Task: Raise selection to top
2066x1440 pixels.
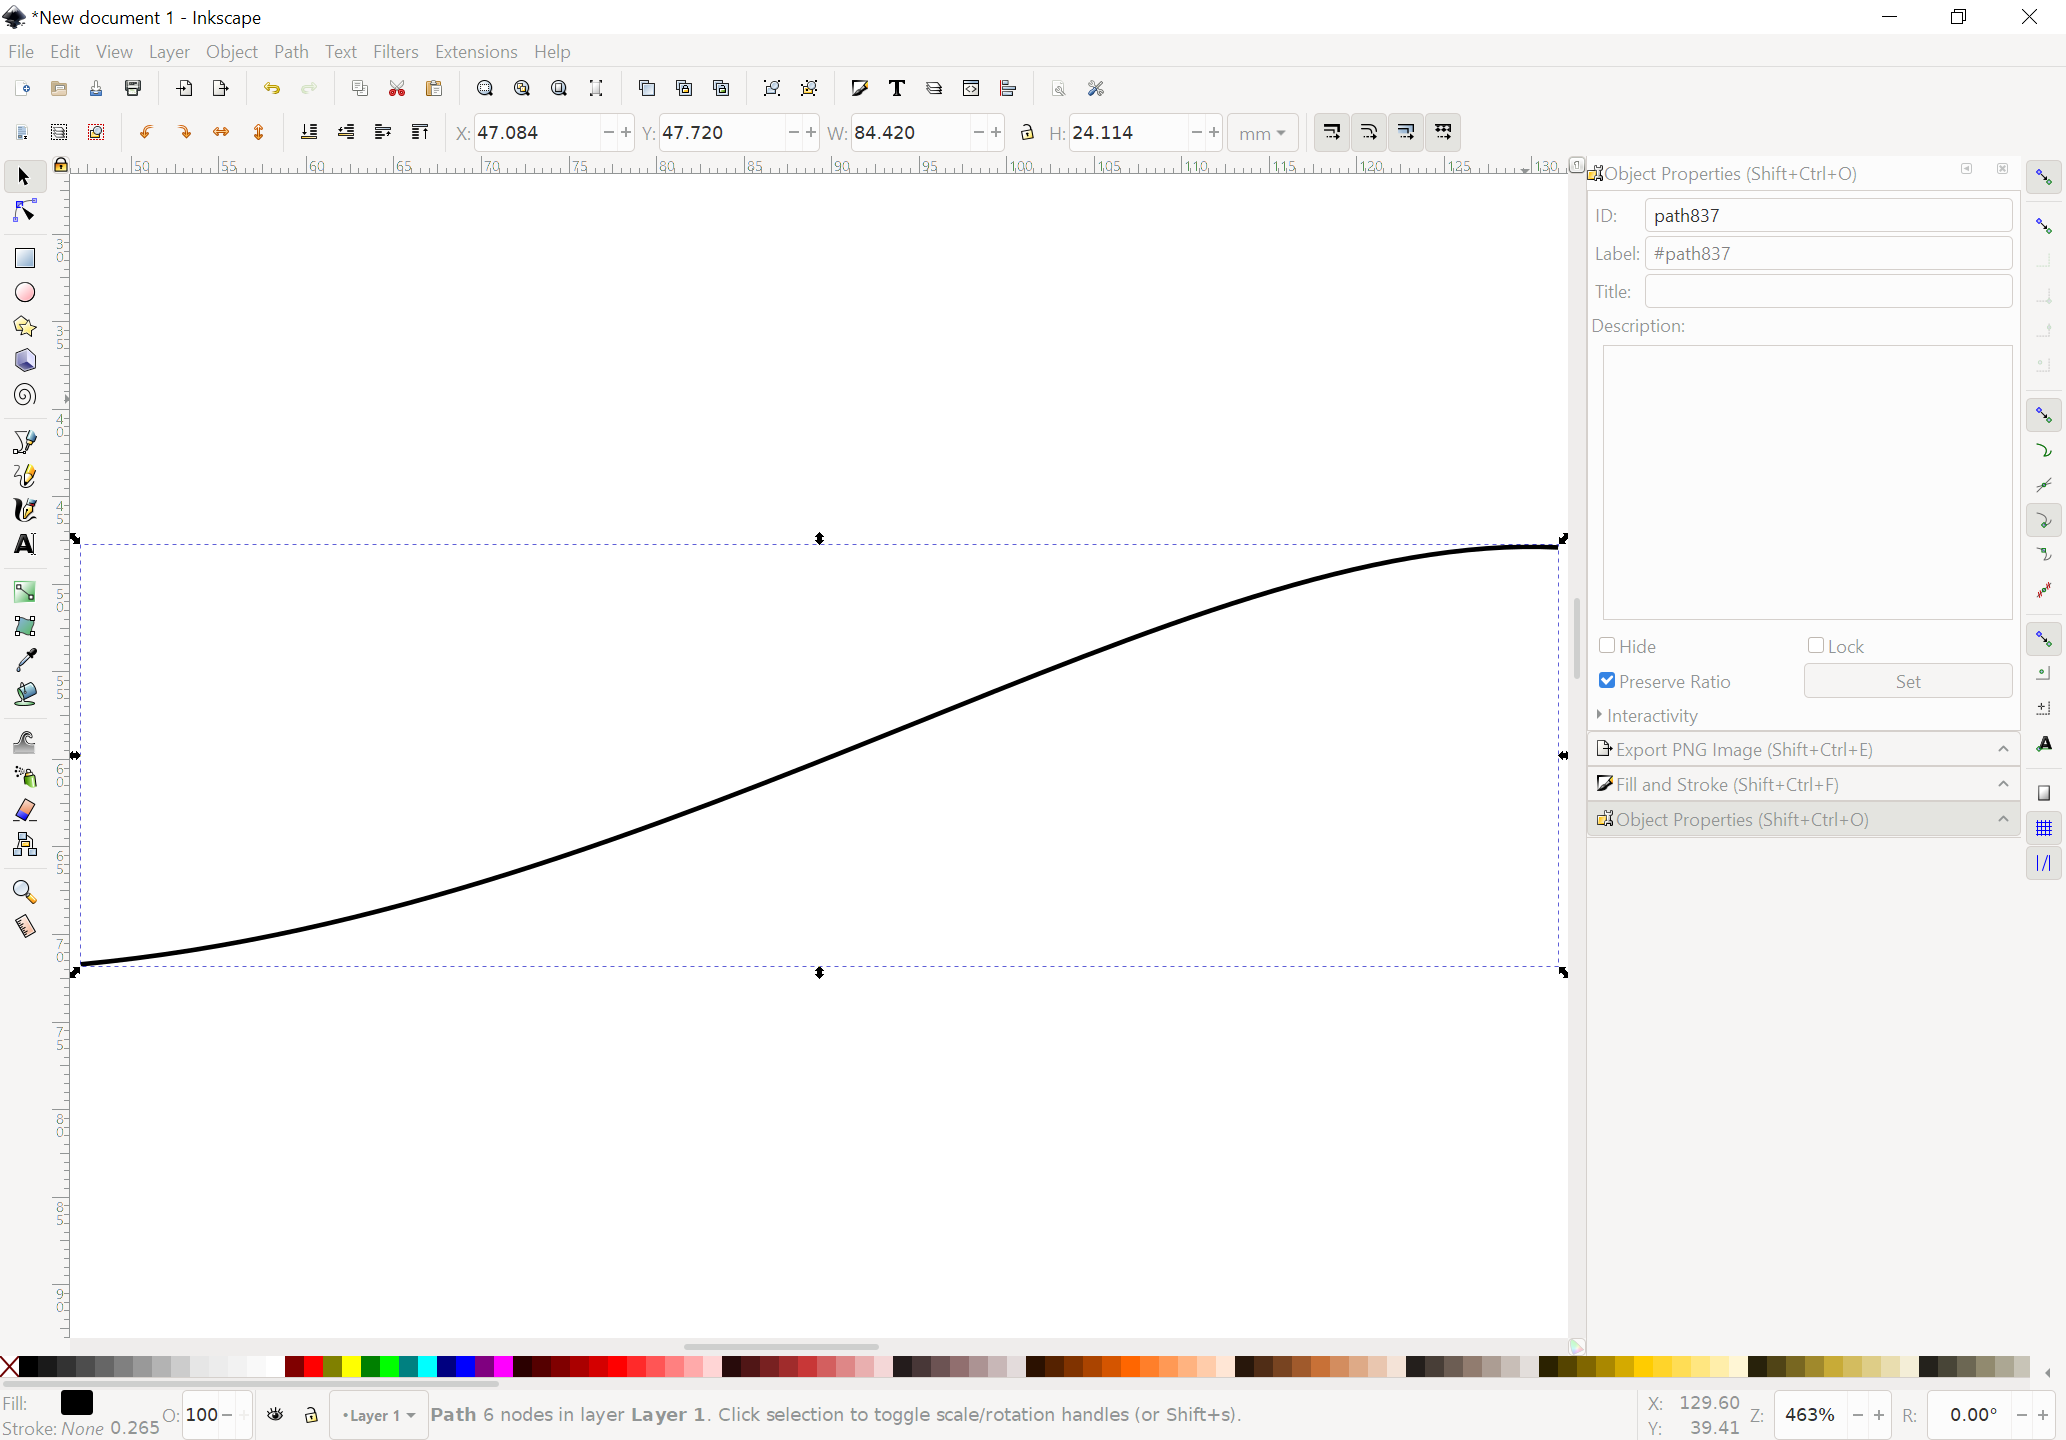Action: (420, 132)
